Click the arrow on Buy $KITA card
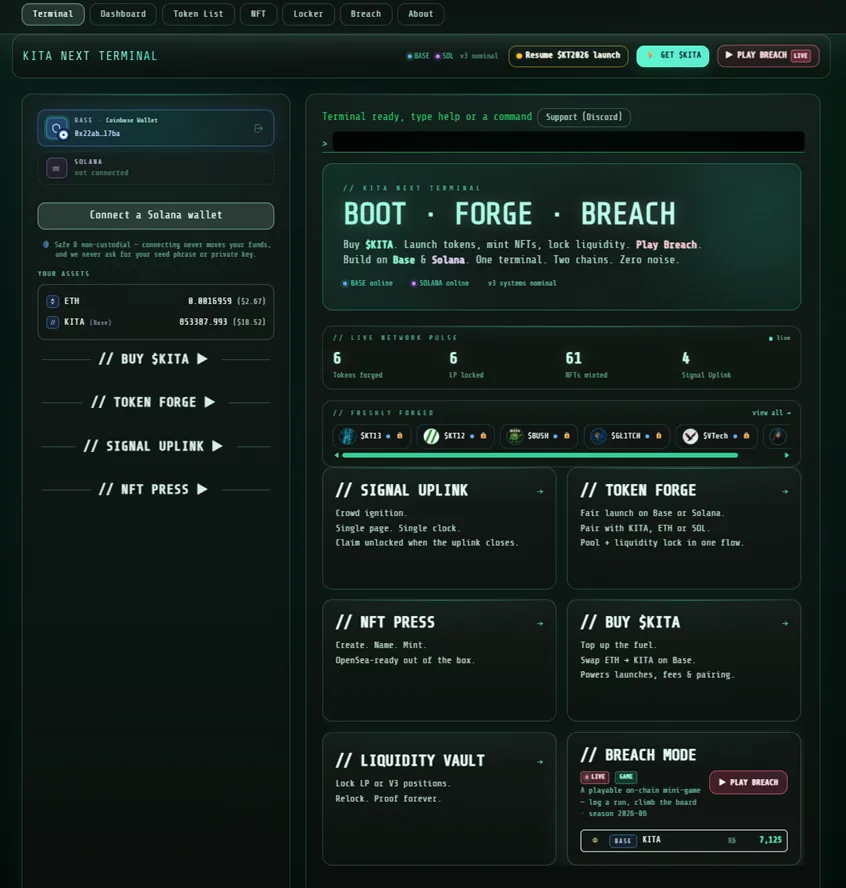The image size is (846, 888). click(785, 624)
